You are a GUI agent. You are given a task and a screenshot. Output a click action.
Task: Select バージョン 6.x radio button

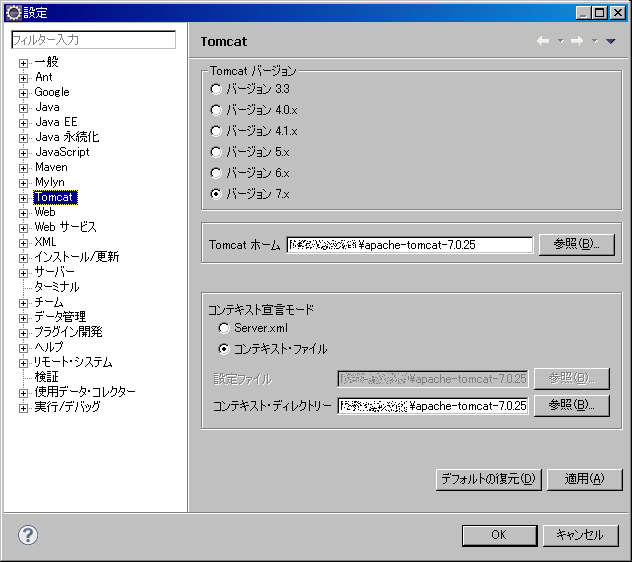[216, 173]
